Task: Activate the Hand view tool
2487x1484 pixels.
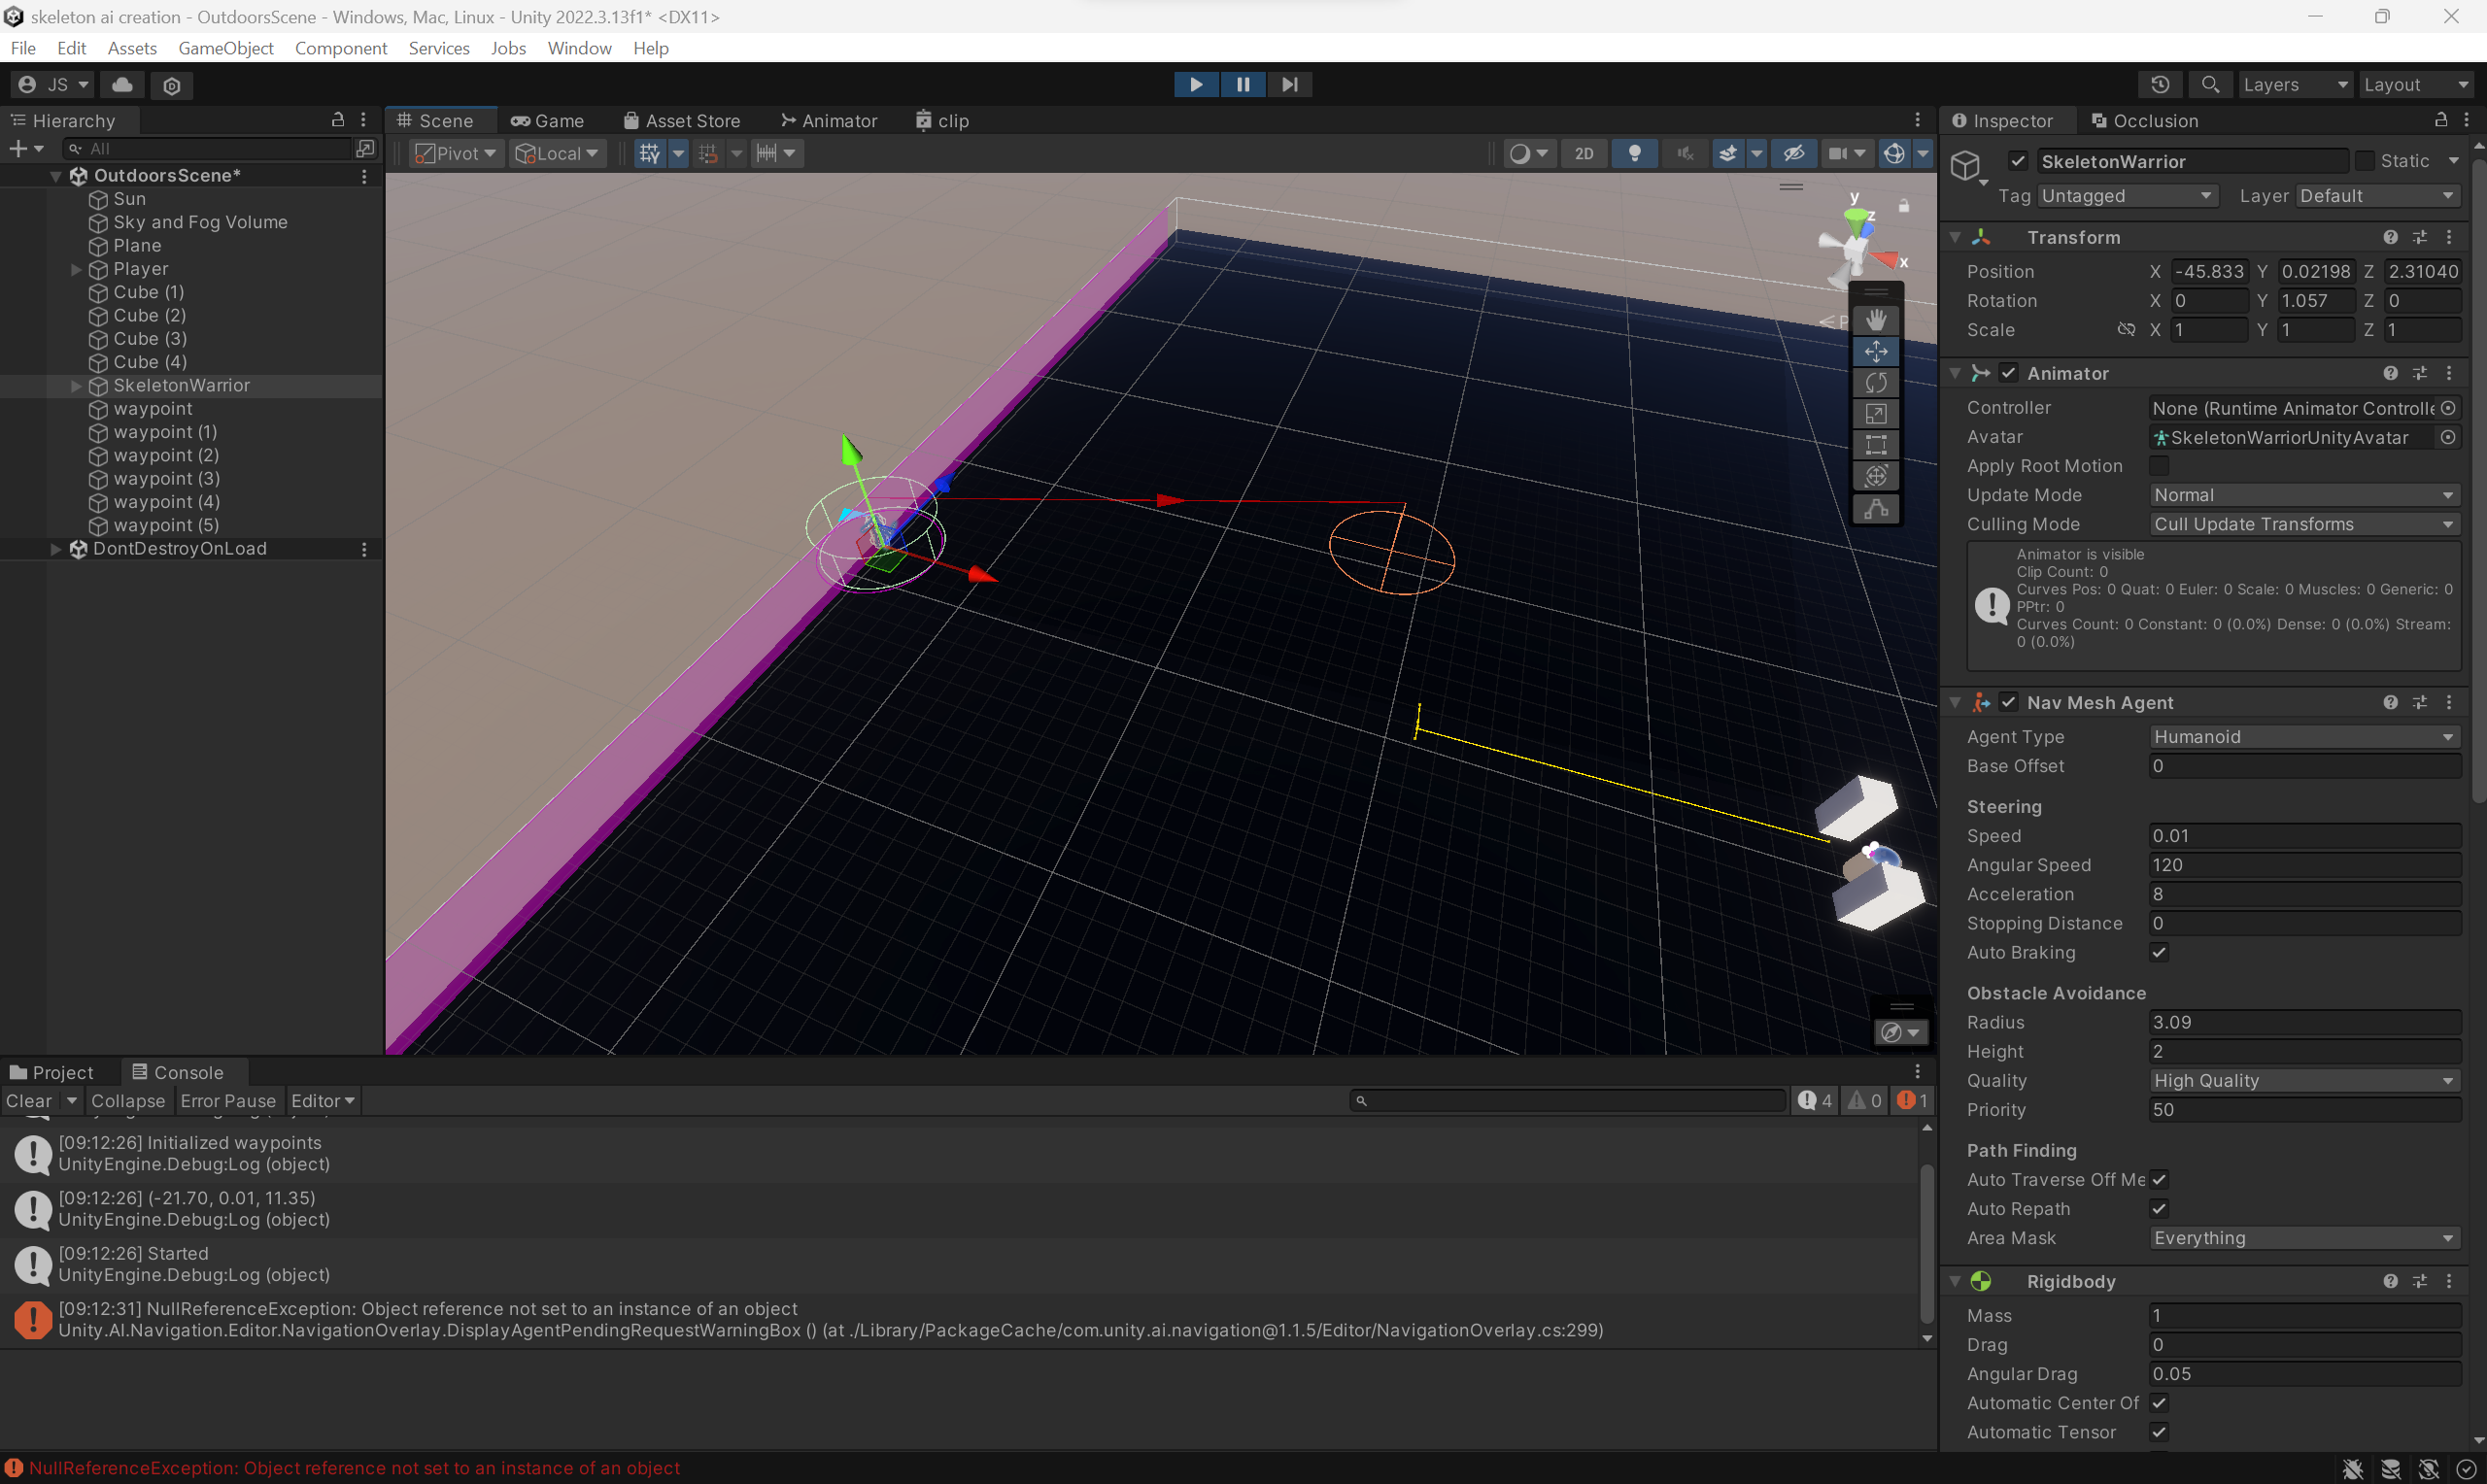Action: coord(1876,320)
